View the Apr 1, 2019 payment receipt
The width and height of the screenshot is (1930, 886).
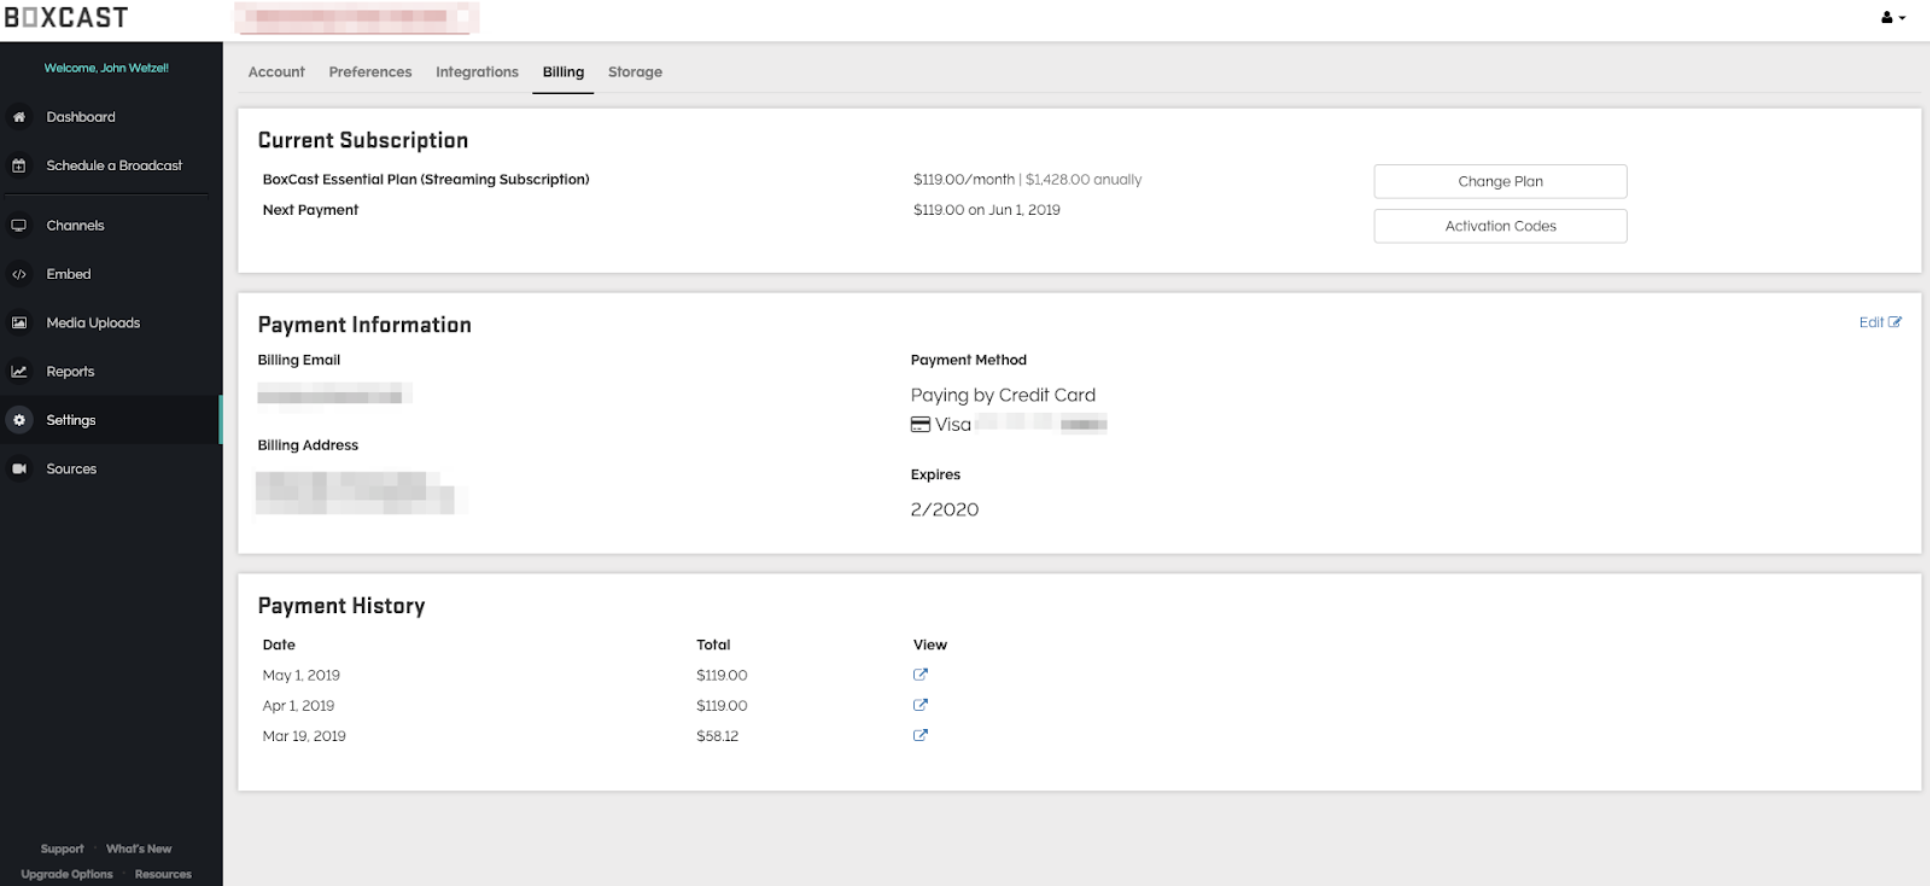[920, 705]
